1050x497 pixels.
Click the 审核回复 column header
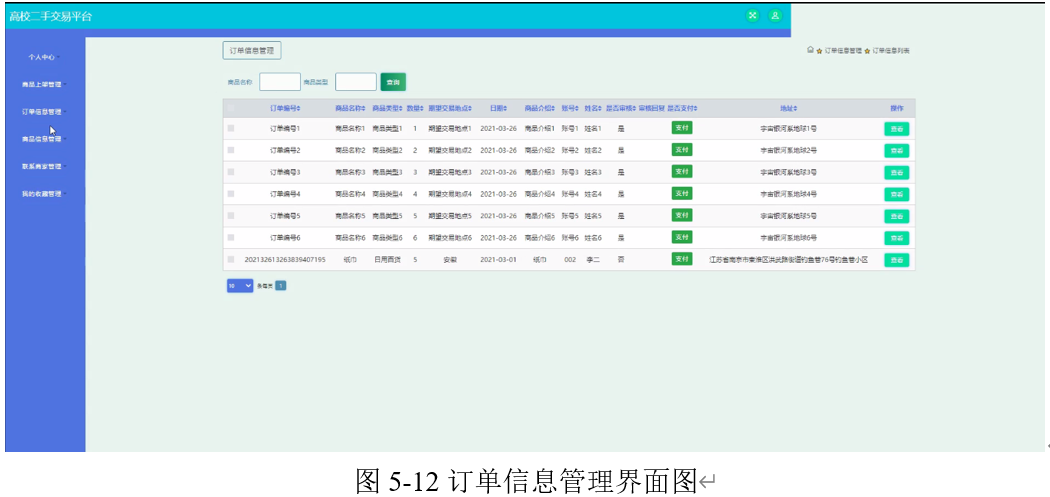(652, 108)
